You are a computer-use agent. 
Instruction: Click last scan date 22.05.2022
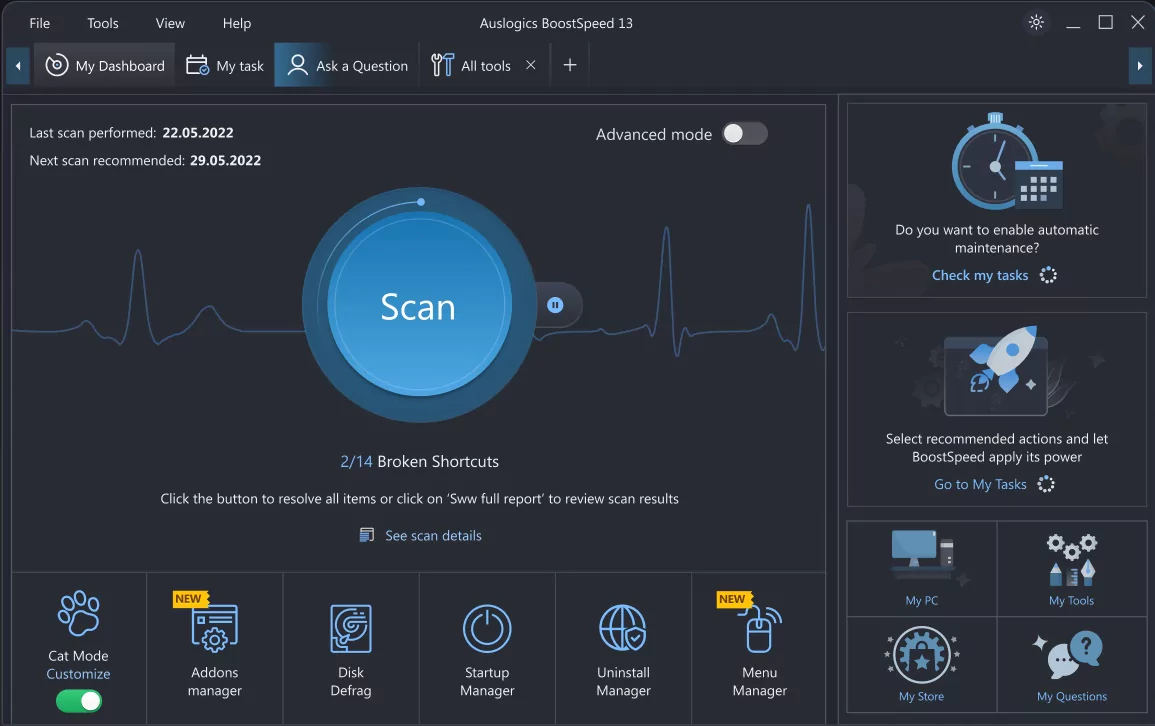point(197,133)
